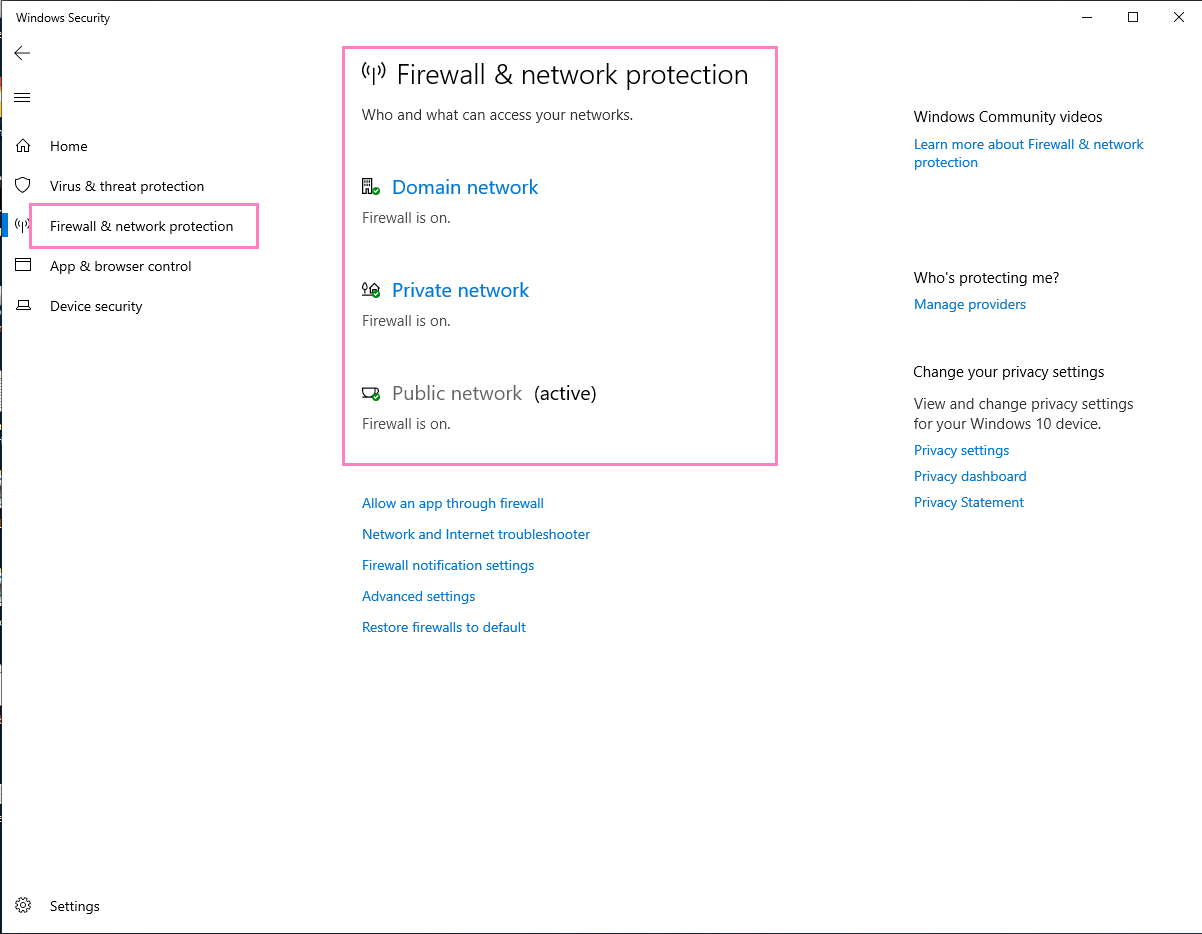Click the Firewall antenna icon in sidebar

(23, 226)
